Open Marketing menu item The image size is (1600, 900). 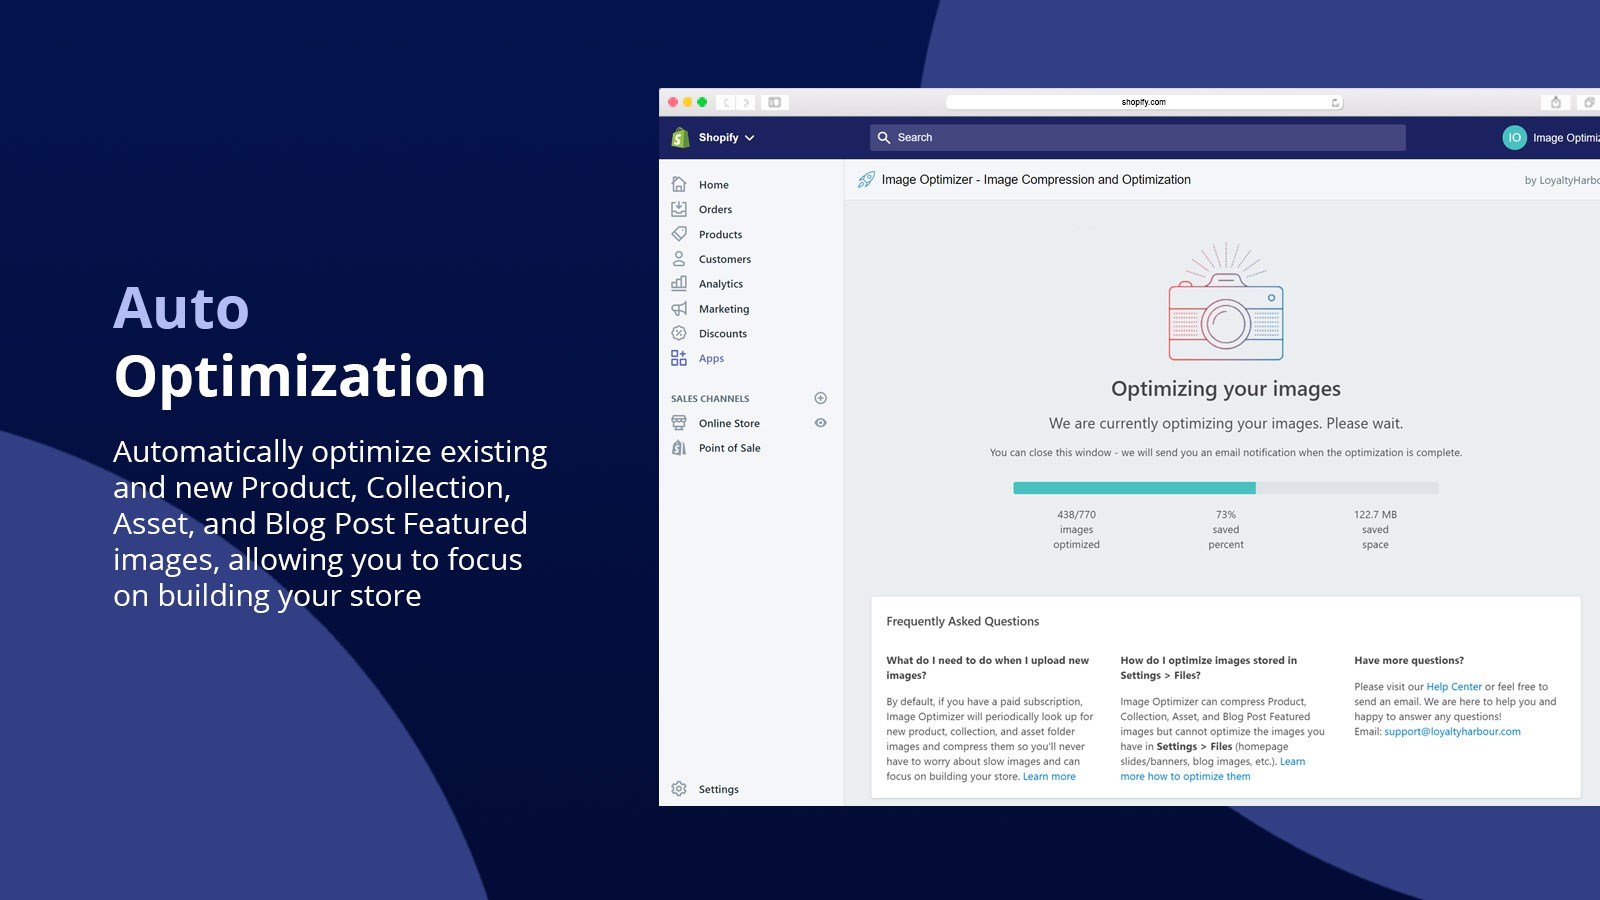pyautogui.click(x=724, y=309)
